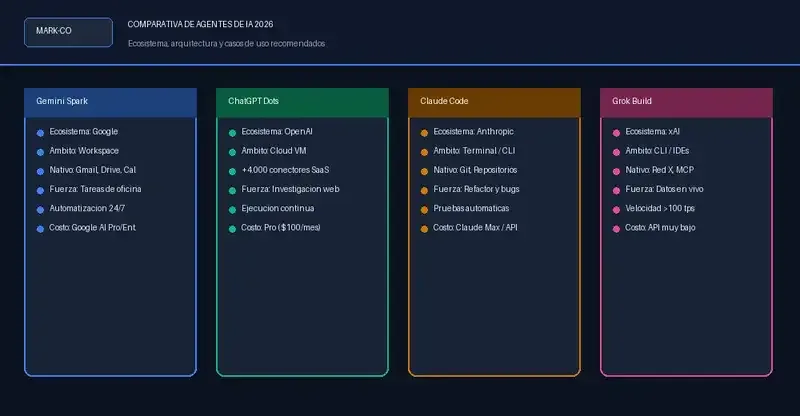Click the green bullet beside 'Ejecucion continua'
The width and height of the screenshot is (800, 416).
(232, 209)
